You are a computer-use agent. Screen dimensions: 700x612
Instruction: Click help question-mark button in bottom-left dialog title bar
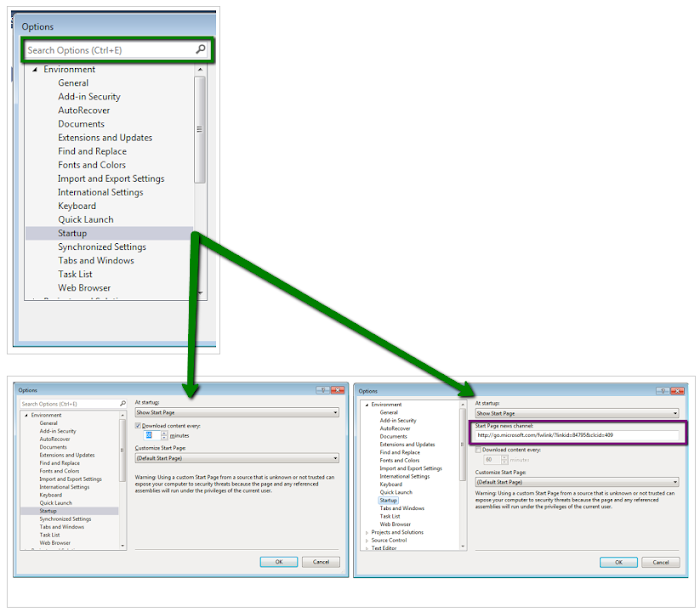[323, 390]
